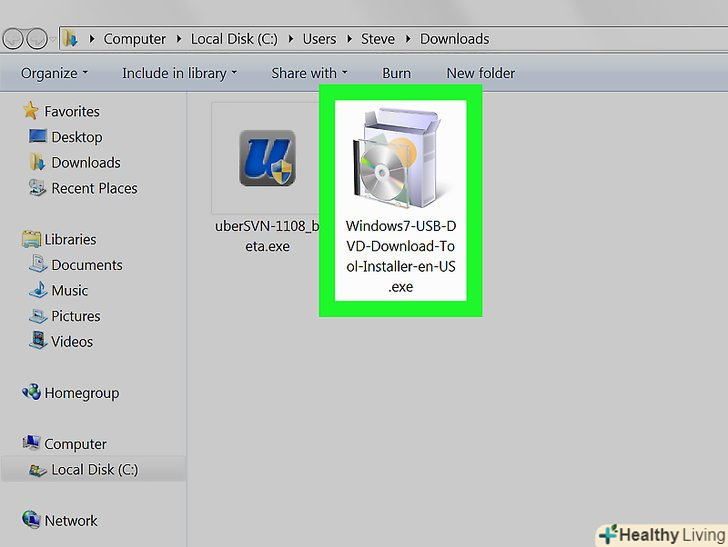This screenshot has width=728, height=547.
Task: Expand the arrow after Users in breadcrumb
Action: [x=349, y=39]
